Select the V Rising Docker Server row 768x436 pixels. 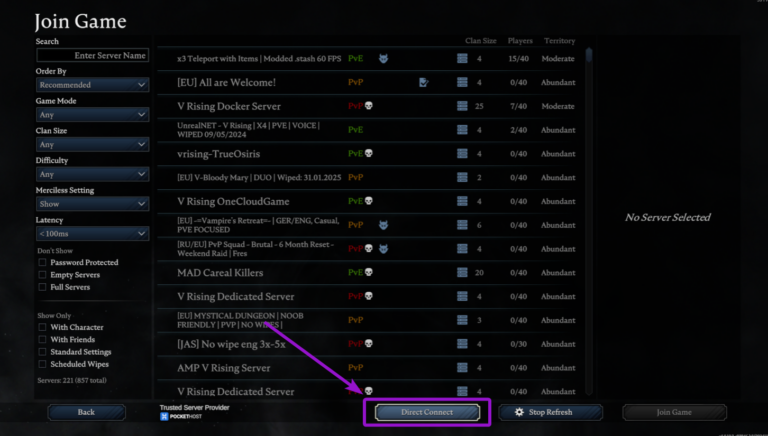pos(369,106)
